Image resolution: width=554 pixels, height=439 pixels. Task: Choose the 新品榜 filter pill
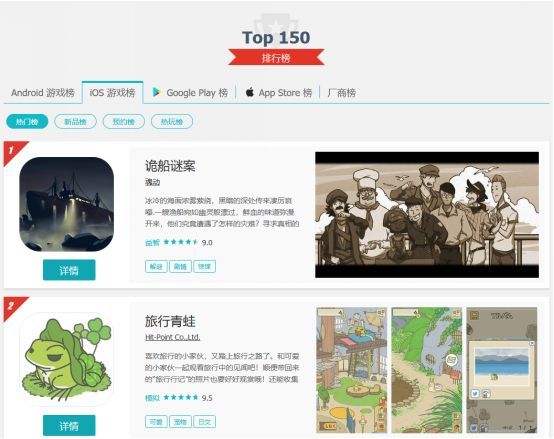click(x=75, y=121)
